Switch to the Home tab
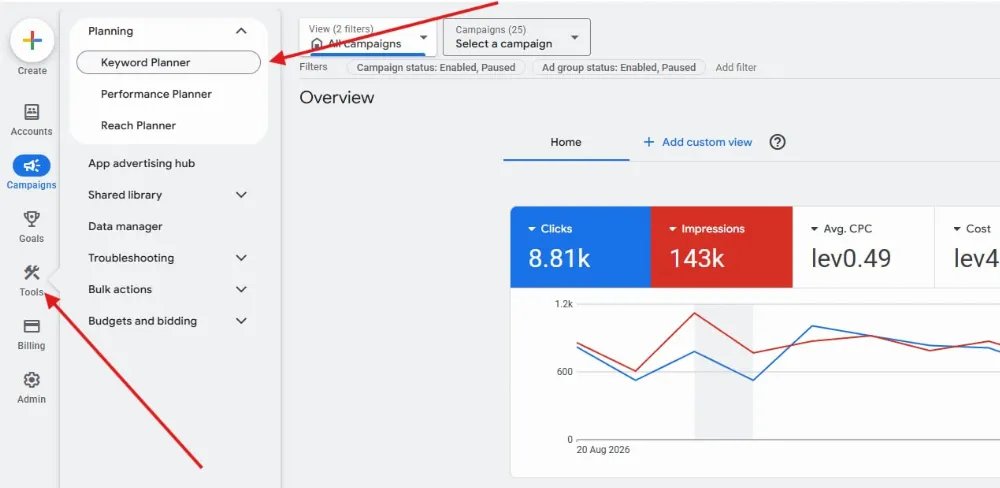 (x=566, y=142)
